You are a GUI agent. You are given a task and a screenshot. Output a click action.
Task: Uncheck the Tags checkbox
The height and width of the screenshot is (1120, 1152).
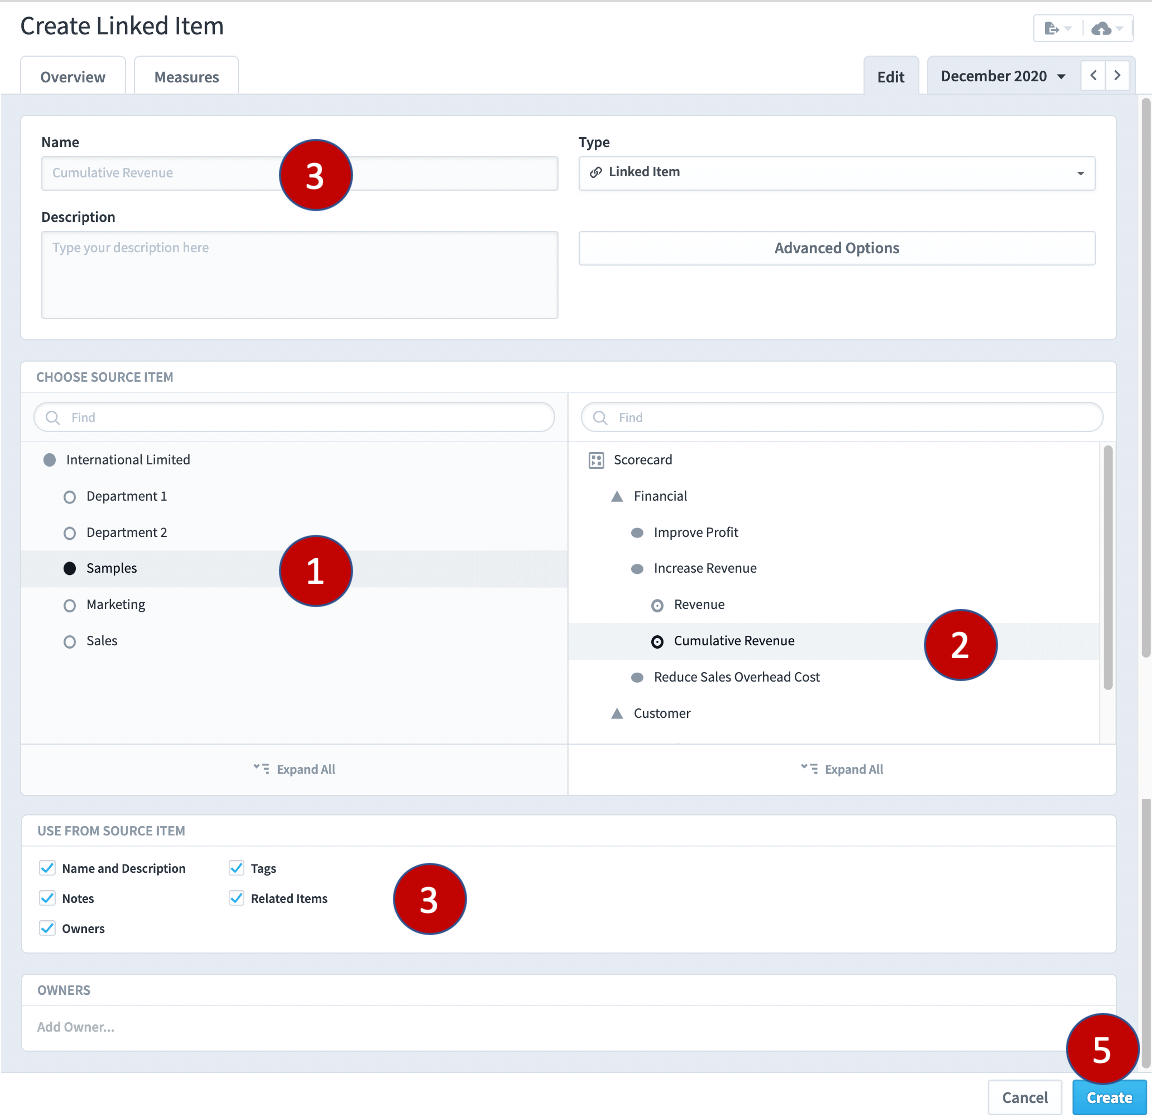click(x=236, y=868)
